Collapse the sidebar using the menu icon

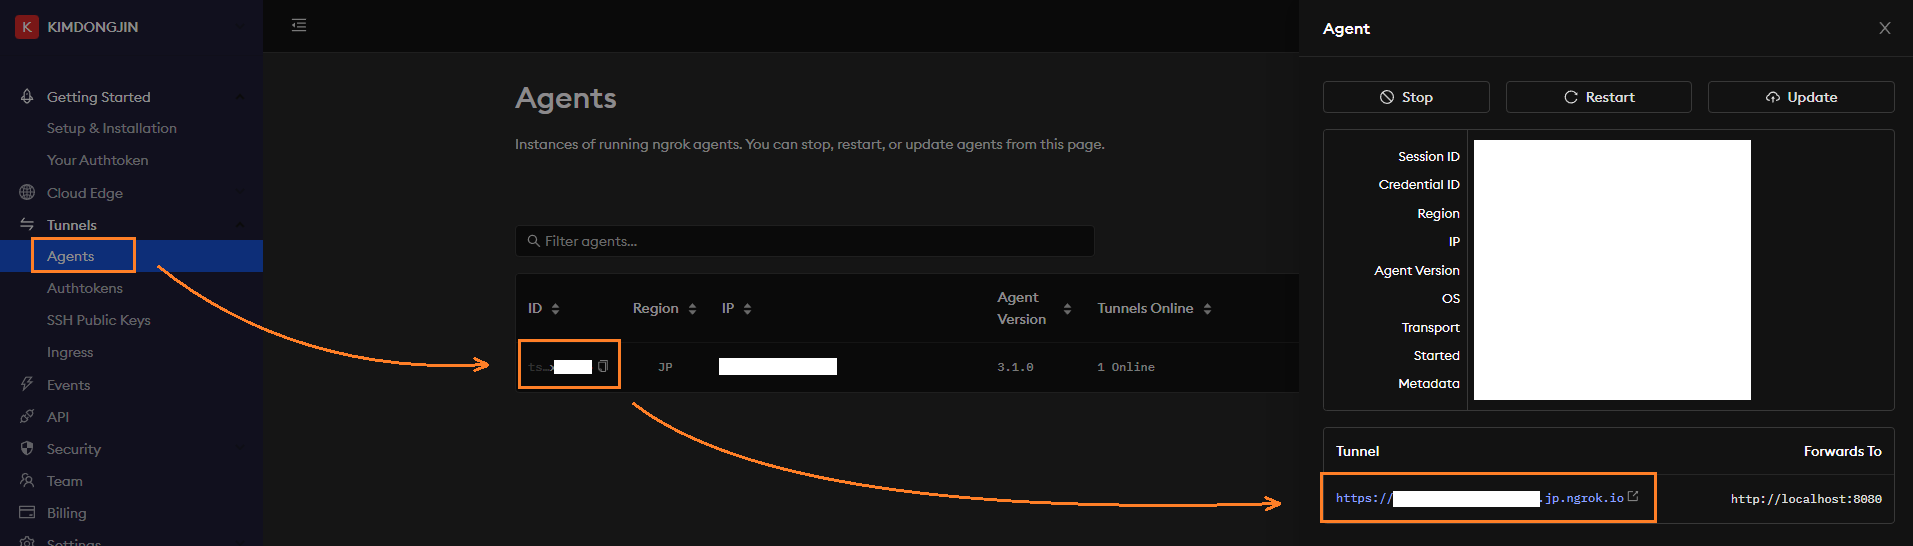click(x=299, y=25)
